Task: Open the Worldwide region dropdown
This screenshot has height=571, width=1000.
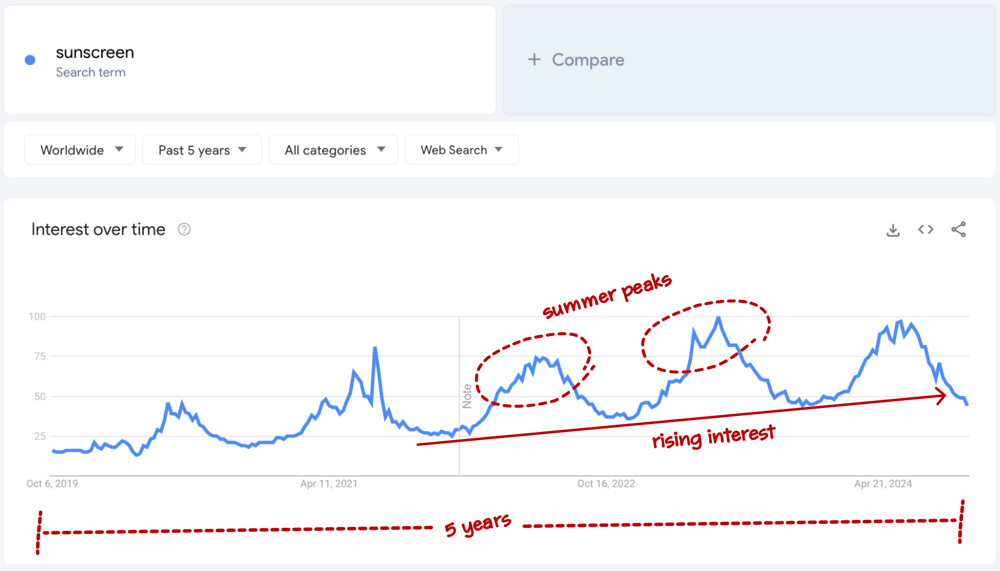Action: (x=80, y=150)
